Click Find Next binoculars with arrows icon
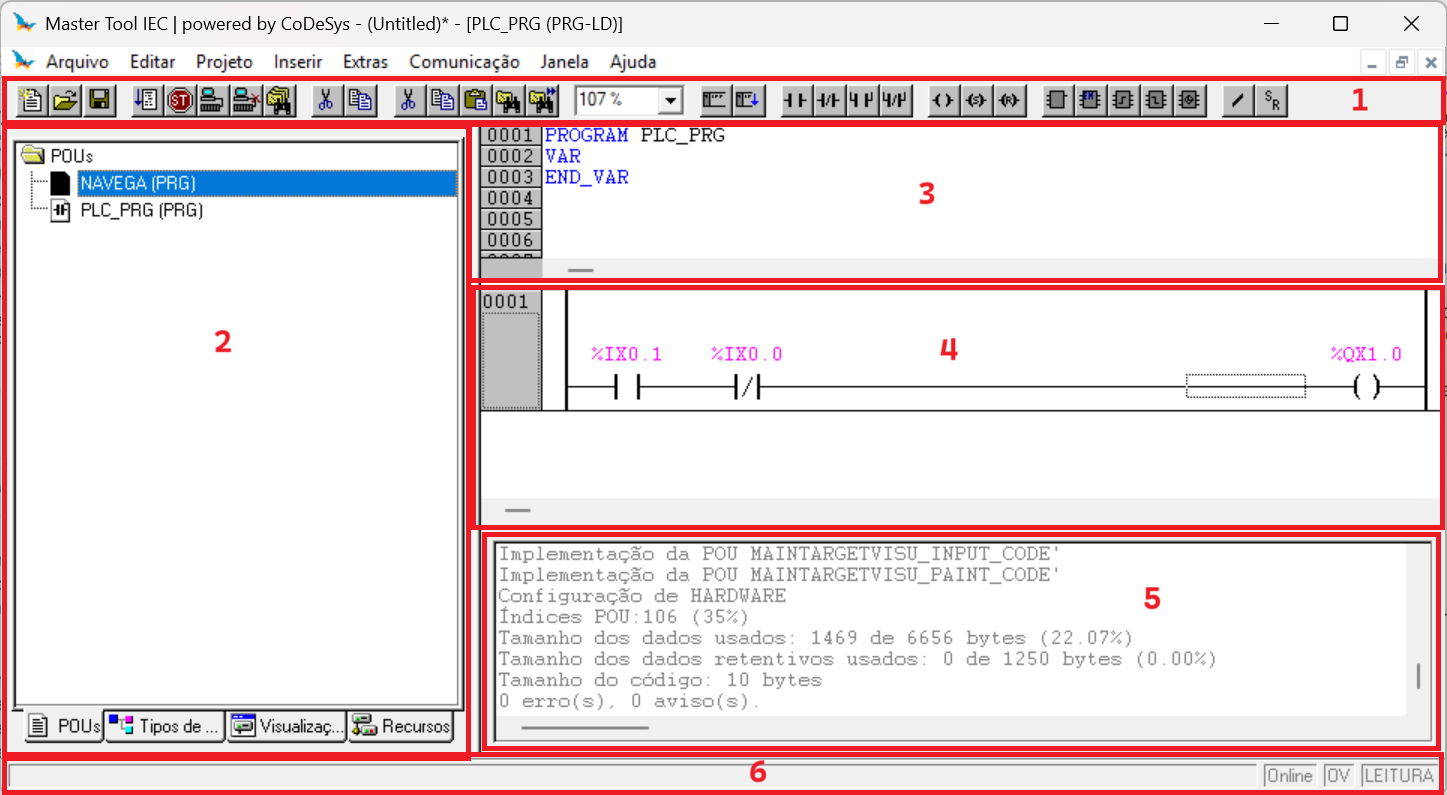Viewport: 1447px width, 795px height. click(x=542, y=100)
